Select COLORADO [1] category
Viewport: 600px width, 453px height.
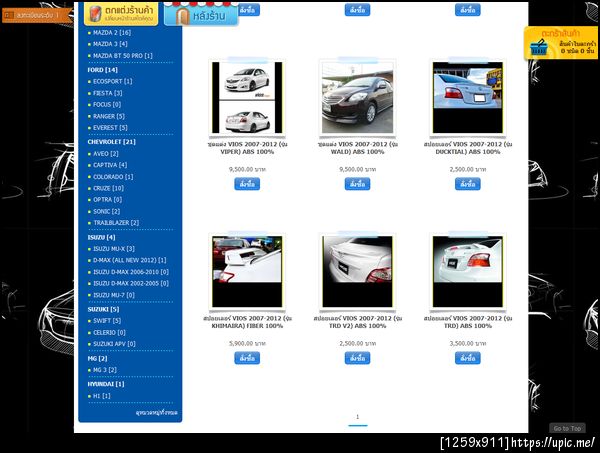pos(113,177)
